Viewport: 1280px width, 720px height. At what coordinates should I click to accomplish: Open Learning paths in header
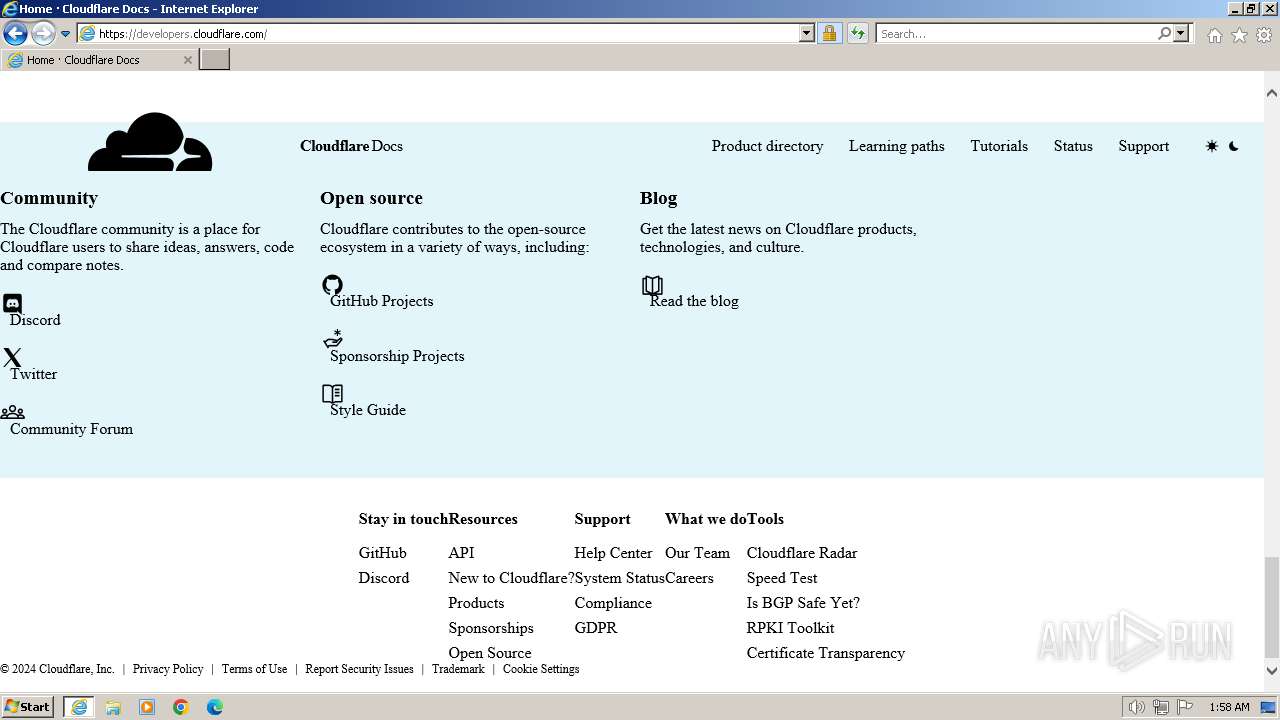tap(896, 146)
